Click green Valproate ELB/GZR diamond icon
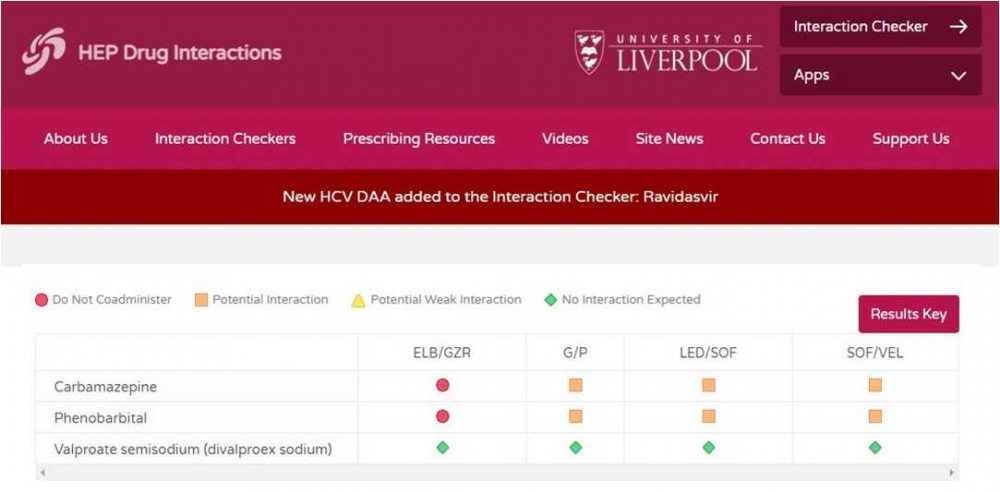1000x492 pixels. pos(443,448)
